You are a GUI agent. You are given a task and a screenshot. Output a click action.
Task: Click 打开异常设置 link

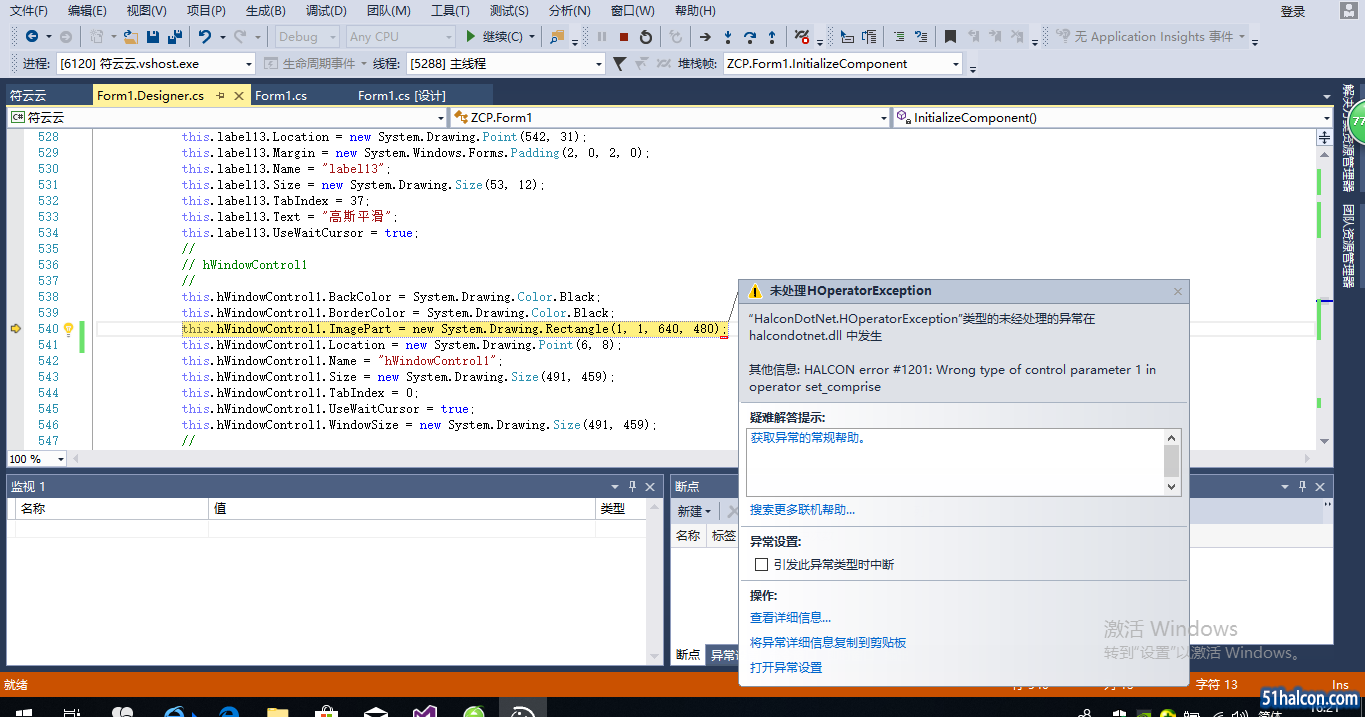786,668
